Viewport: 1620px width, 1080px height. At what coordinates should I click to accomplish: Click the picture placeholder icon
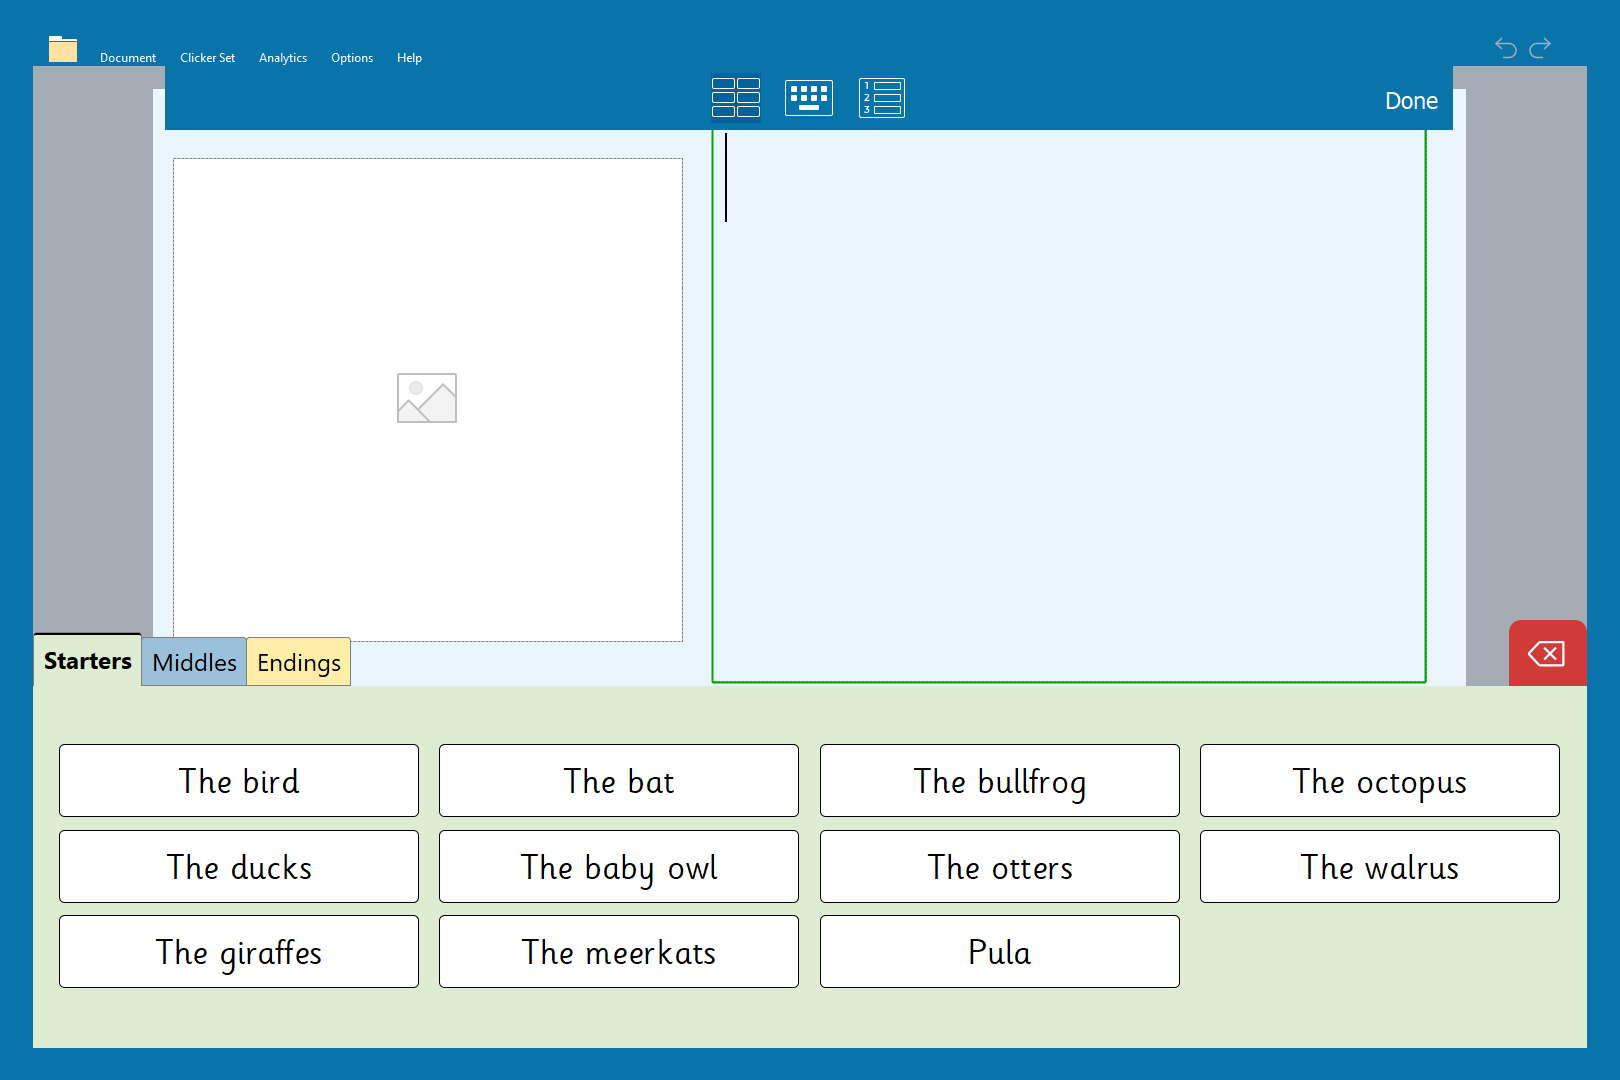(x=427, y=398)
